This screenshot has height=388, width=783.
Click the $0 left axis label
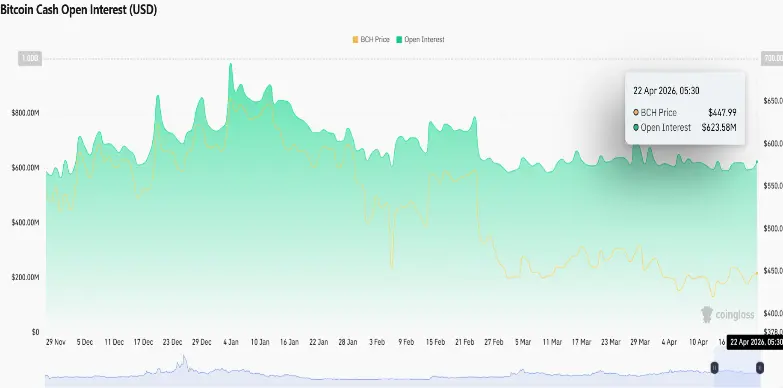(35, 332)
